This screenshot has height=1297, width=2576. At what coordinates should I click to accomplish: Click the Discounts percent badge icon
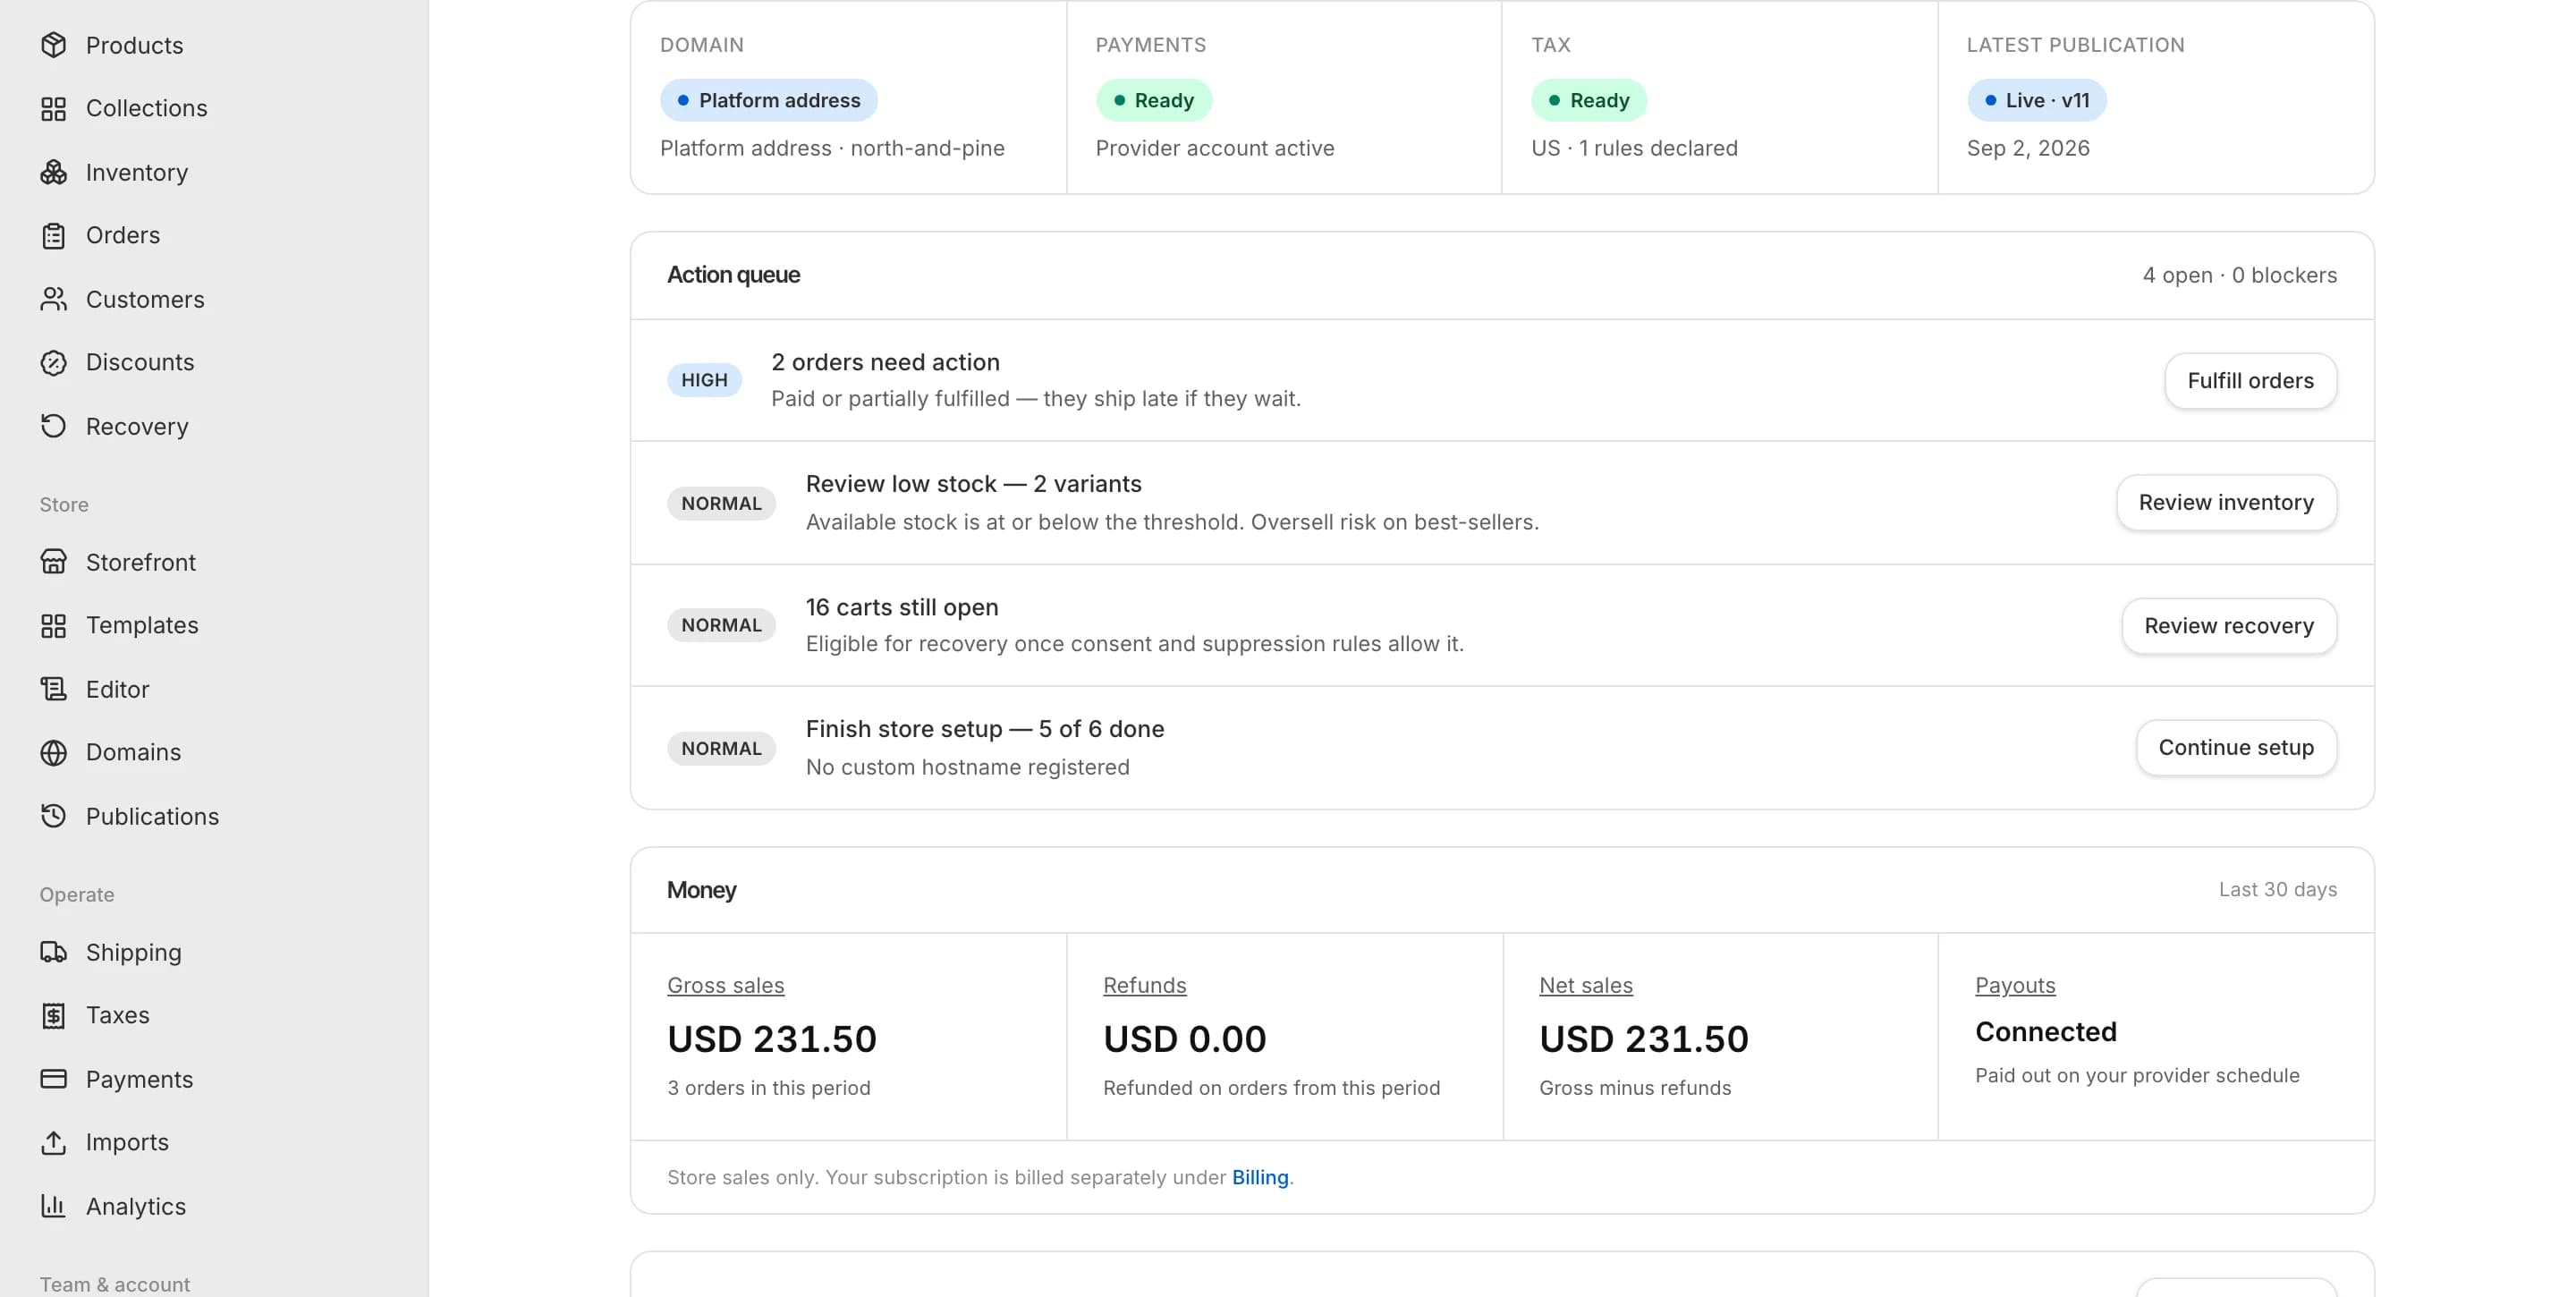pos(53,362)
